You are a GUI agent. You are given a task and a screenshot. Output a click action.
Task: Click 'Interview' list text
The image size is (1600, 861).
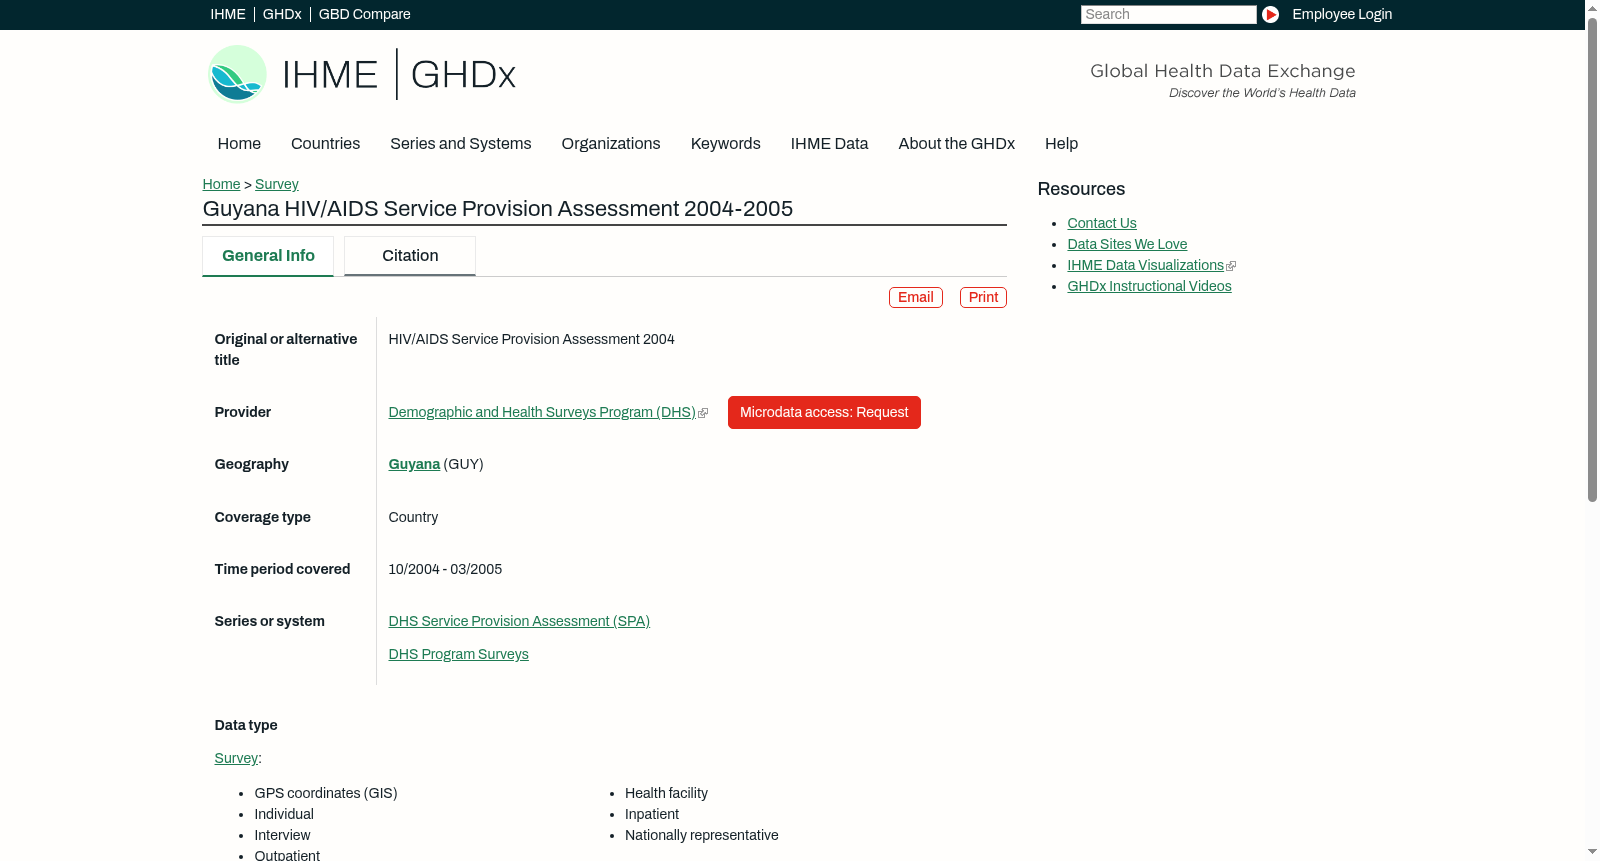[x=282, y=835]
